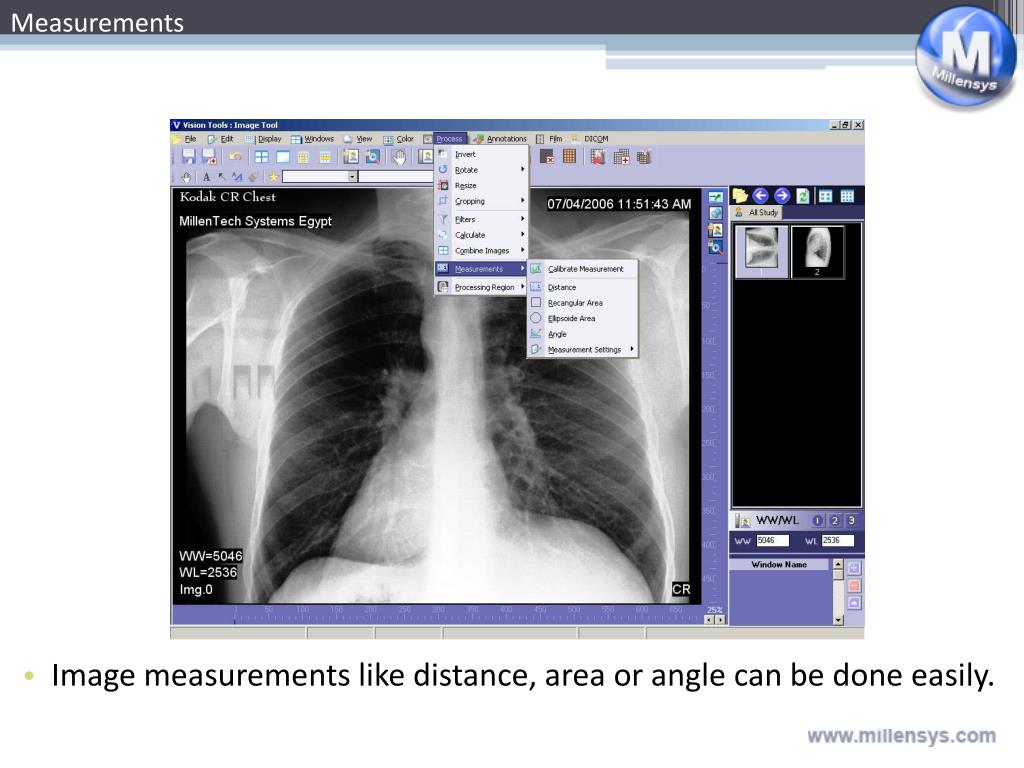This screenshot has width=1024, height=768.
Task: Select the frontal chest thumbnail 1
Action: coord(761,251)
